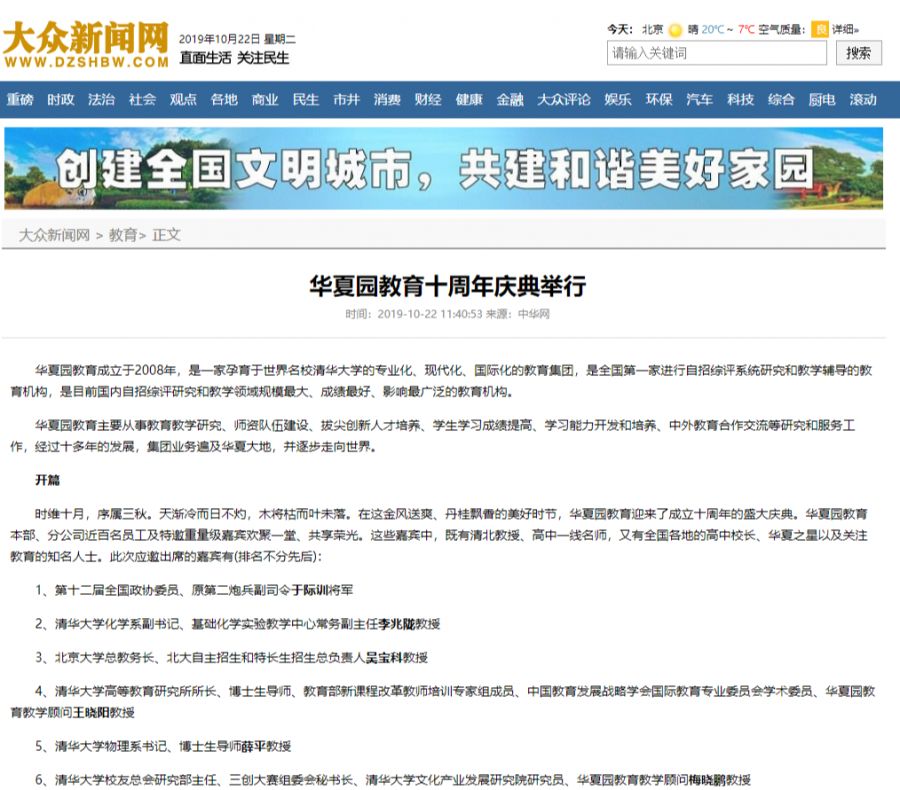This screenshot has width=900, height=790.
Task: Click the name 薛平 in item 5
Action: [x=253, y=746]
